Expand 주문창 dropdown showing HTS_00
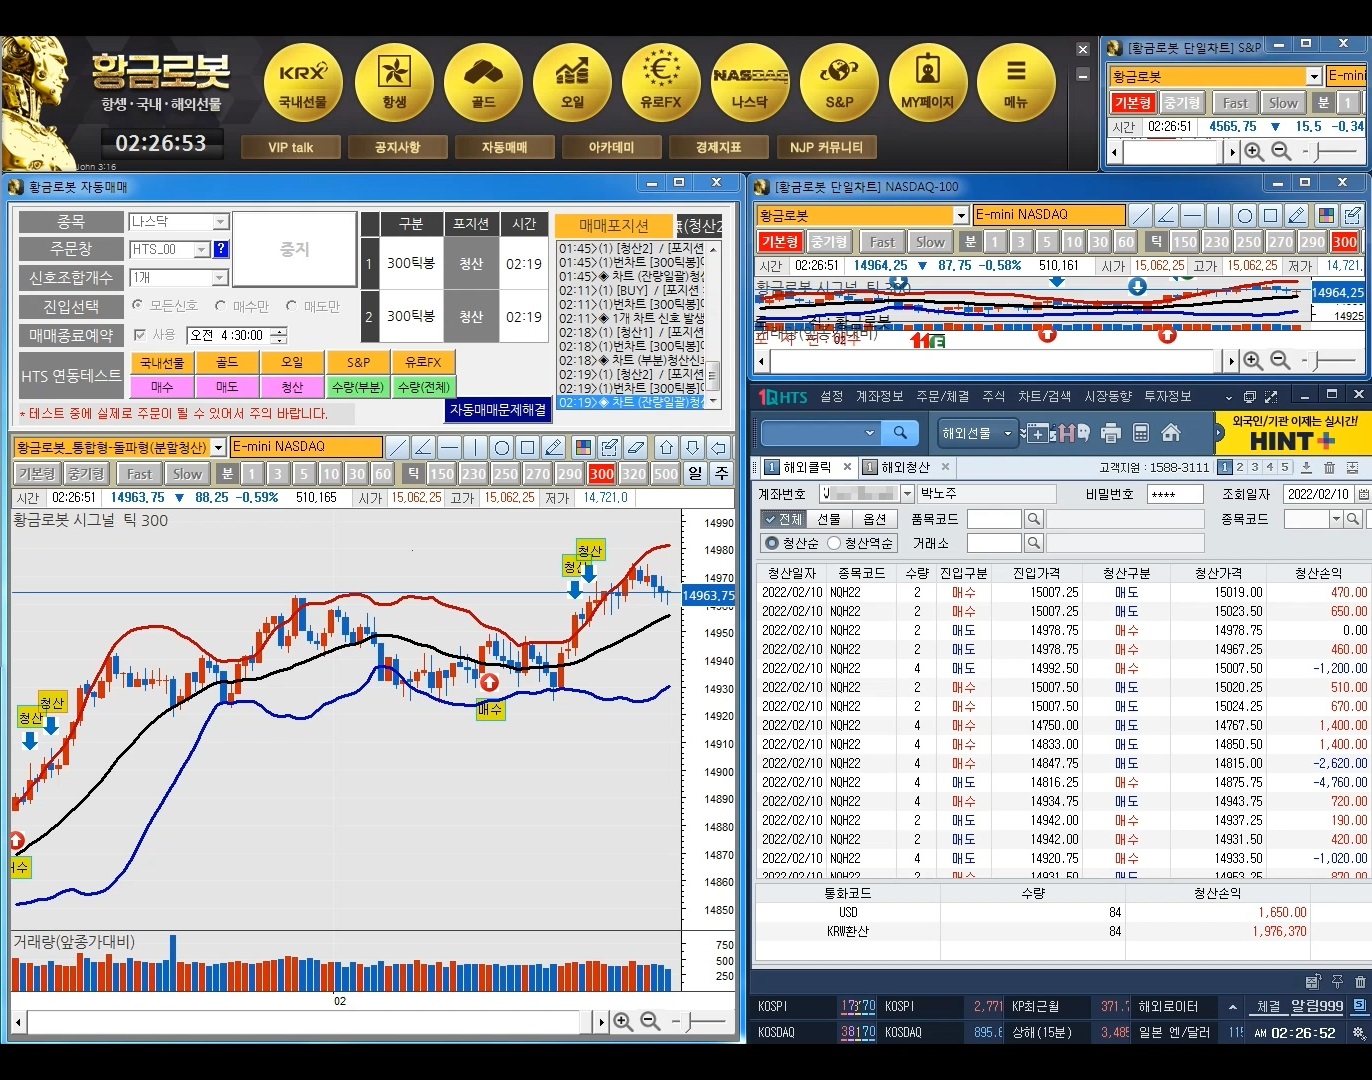Viewport: 1372px width, 1080px height. (x=202, y=249)
